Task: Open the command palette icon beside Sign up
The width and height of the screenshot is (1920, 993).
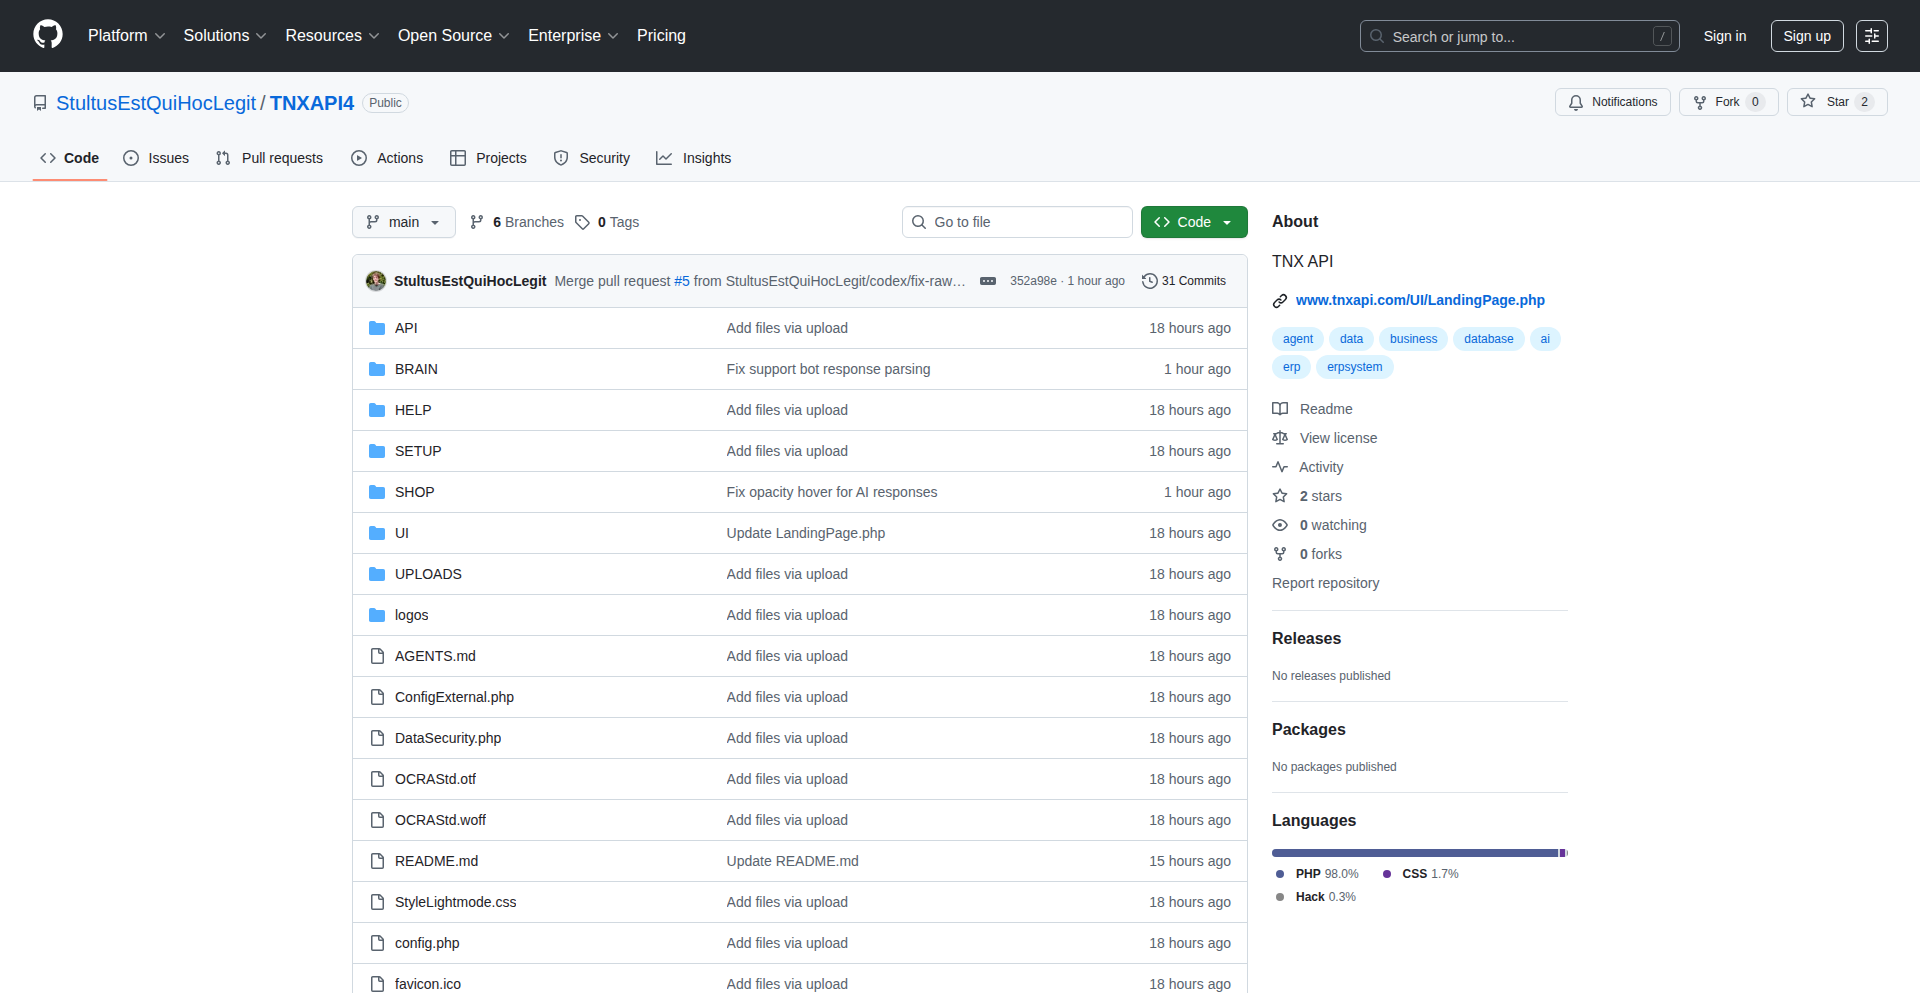Action: coord(1872,36)
